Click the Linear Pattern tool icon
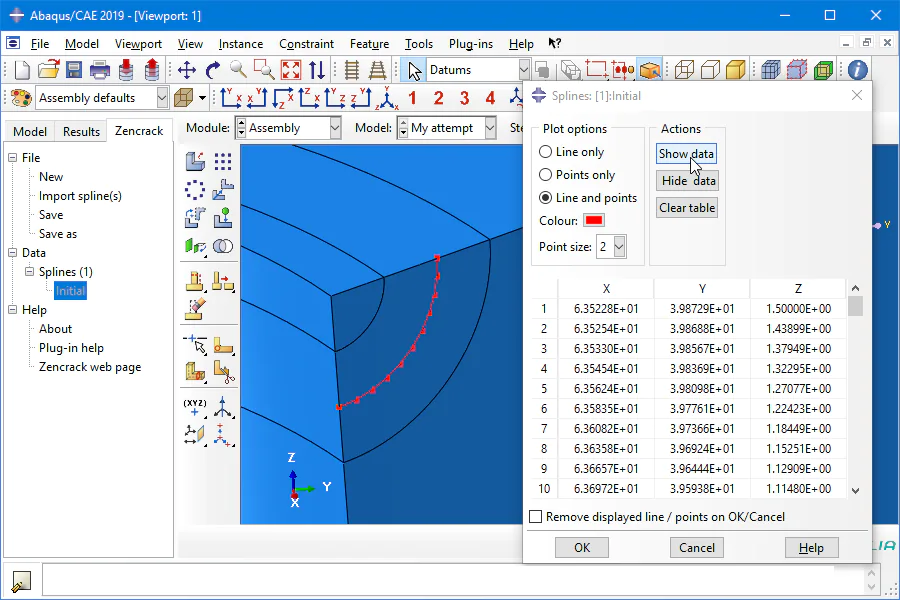This screenshot has width=900, height=600. 223,161
